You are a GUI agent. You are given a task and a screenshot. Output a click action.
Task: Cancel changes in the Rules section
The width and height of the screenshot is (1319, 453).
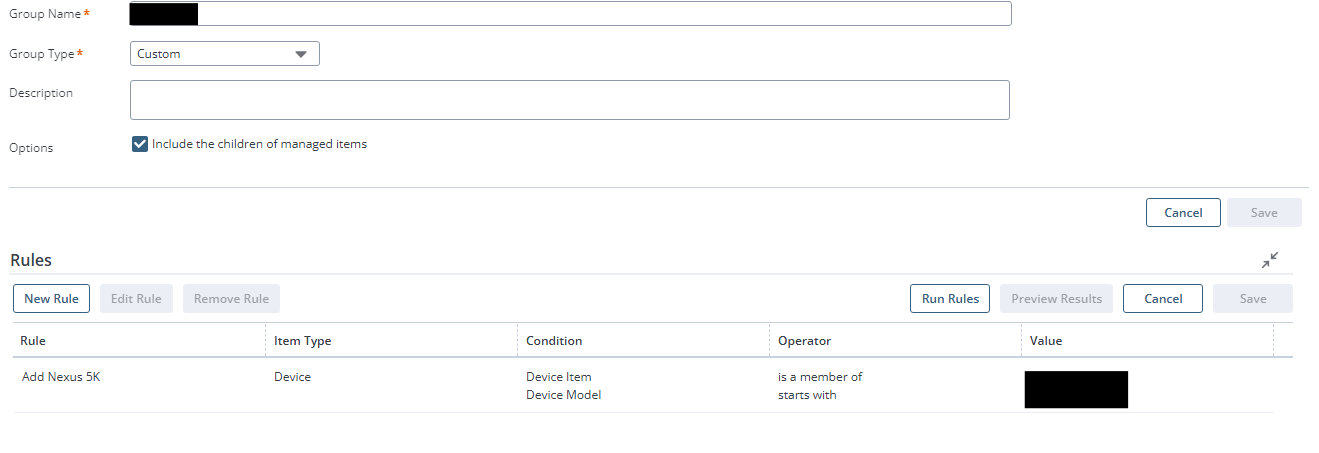(x=1162, y=299)
